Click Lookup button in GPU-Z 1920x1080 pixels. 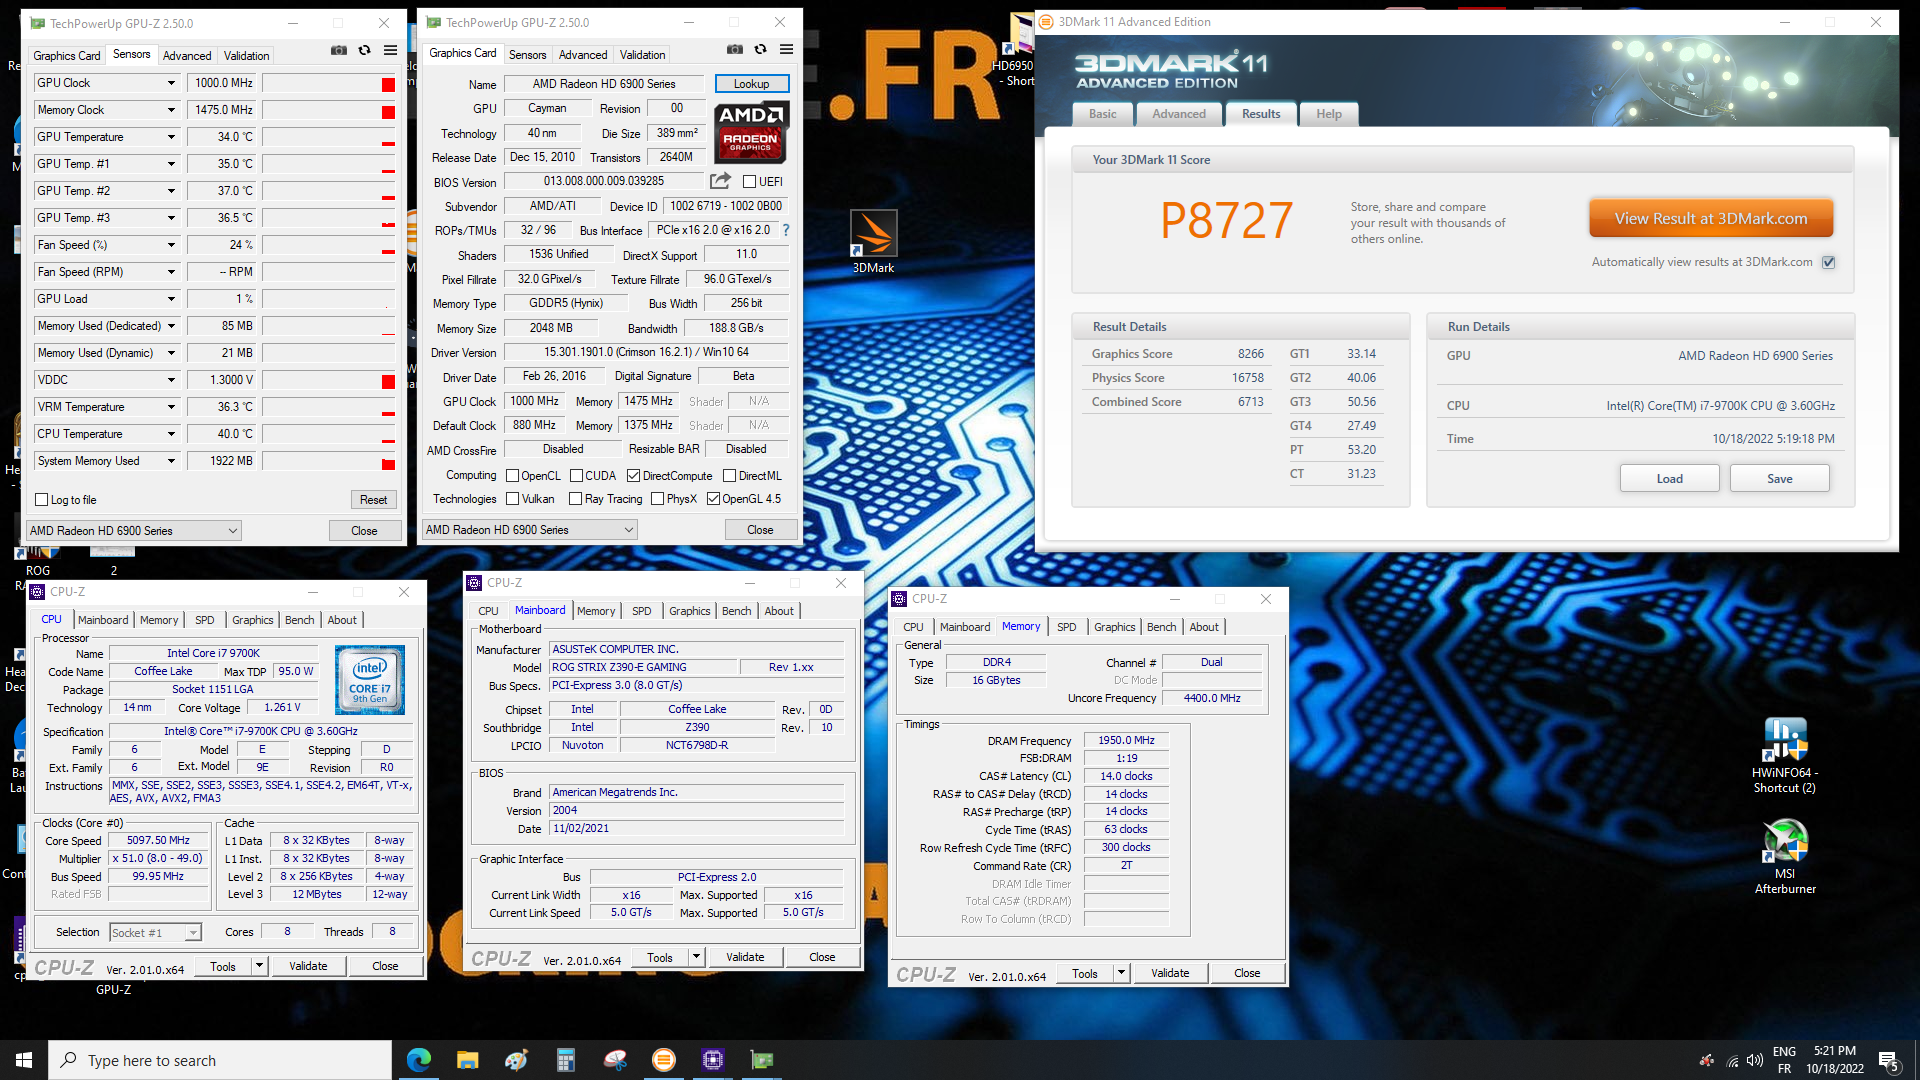pos(752,84)
